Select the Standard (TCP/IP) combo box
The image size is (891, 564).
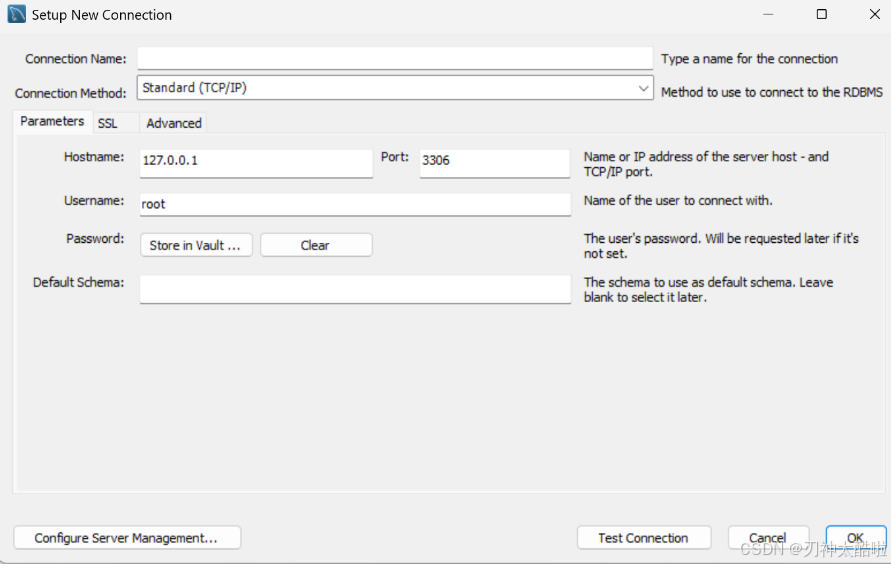point(395,88)
